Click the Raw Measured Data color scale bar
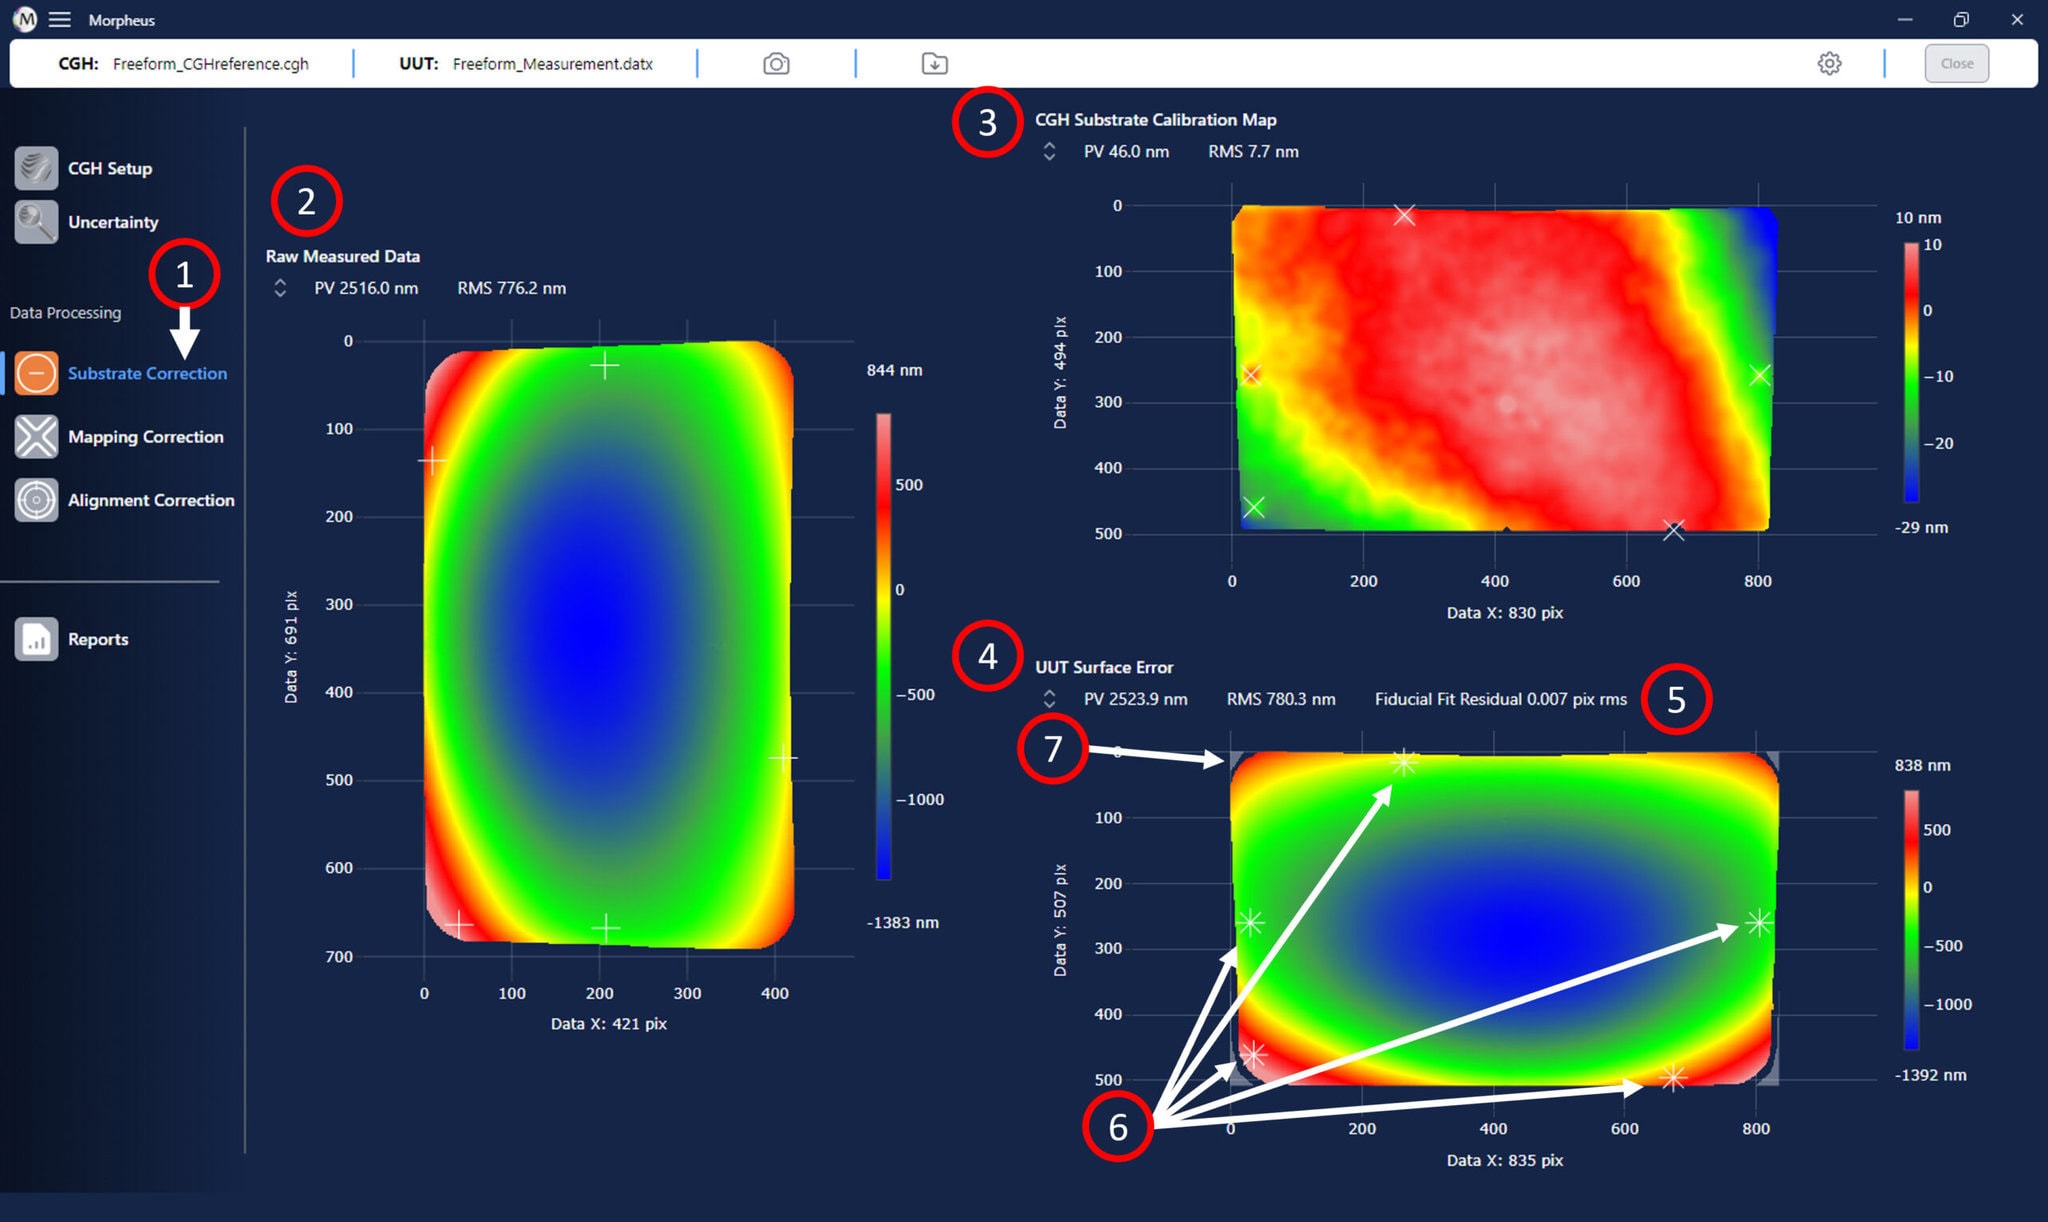This screenshot has width=2048, height=1222. pos(883,646)
